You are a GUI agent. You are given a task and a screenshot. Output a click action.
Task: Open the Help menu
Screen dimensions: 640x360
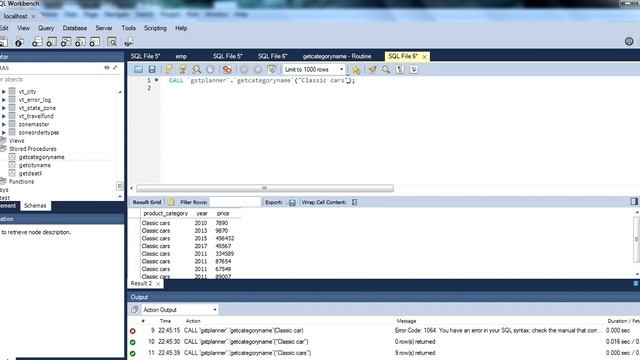click(181, 28)
